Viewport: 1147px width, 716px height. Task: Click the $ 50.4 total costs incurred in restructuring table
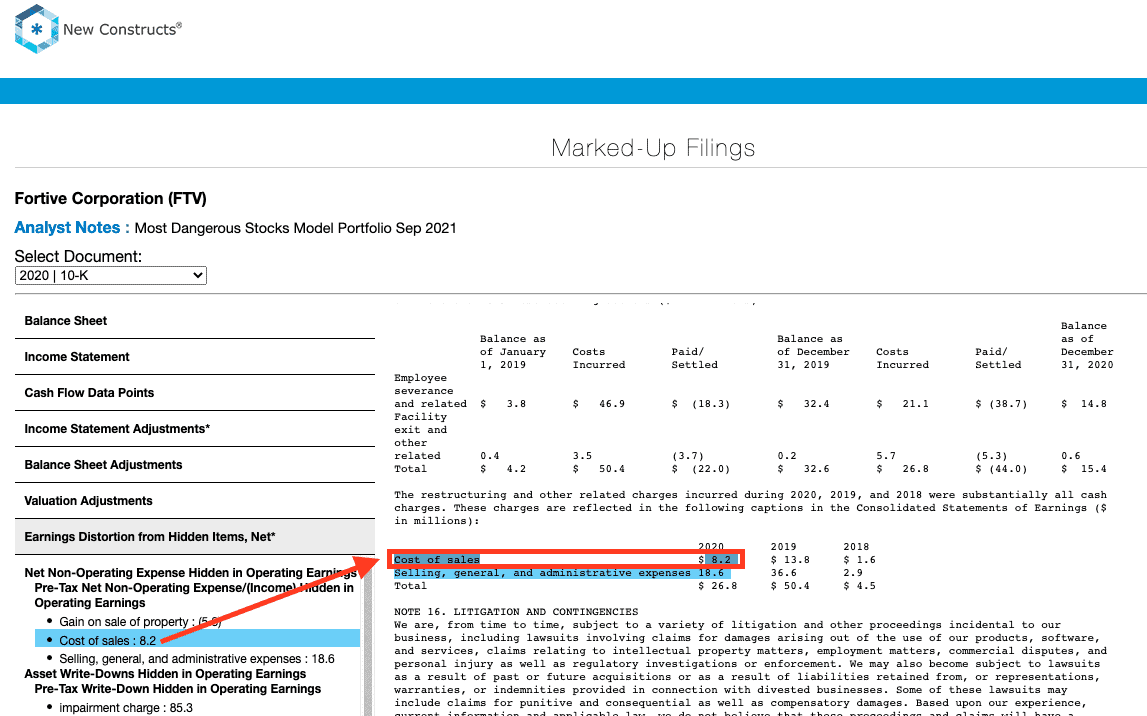(x=599, y=469)
